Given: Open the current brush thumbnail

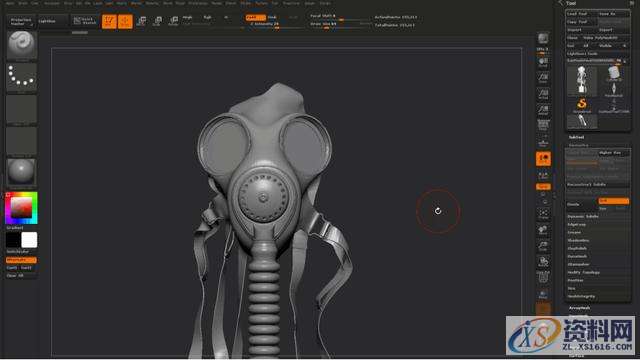Looking at the screenshot, I should point(22,45).
